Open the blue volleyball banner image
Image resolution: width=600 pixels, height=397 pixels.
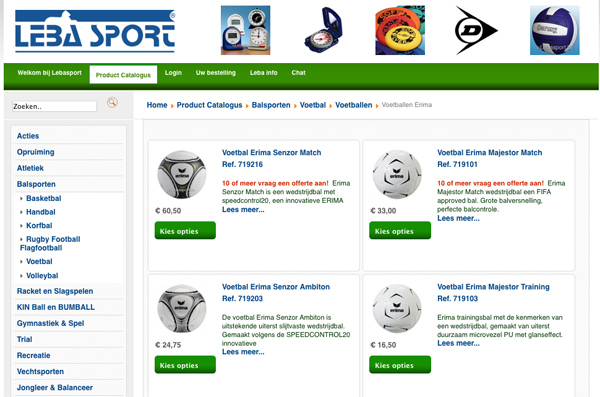coord(554,30)
